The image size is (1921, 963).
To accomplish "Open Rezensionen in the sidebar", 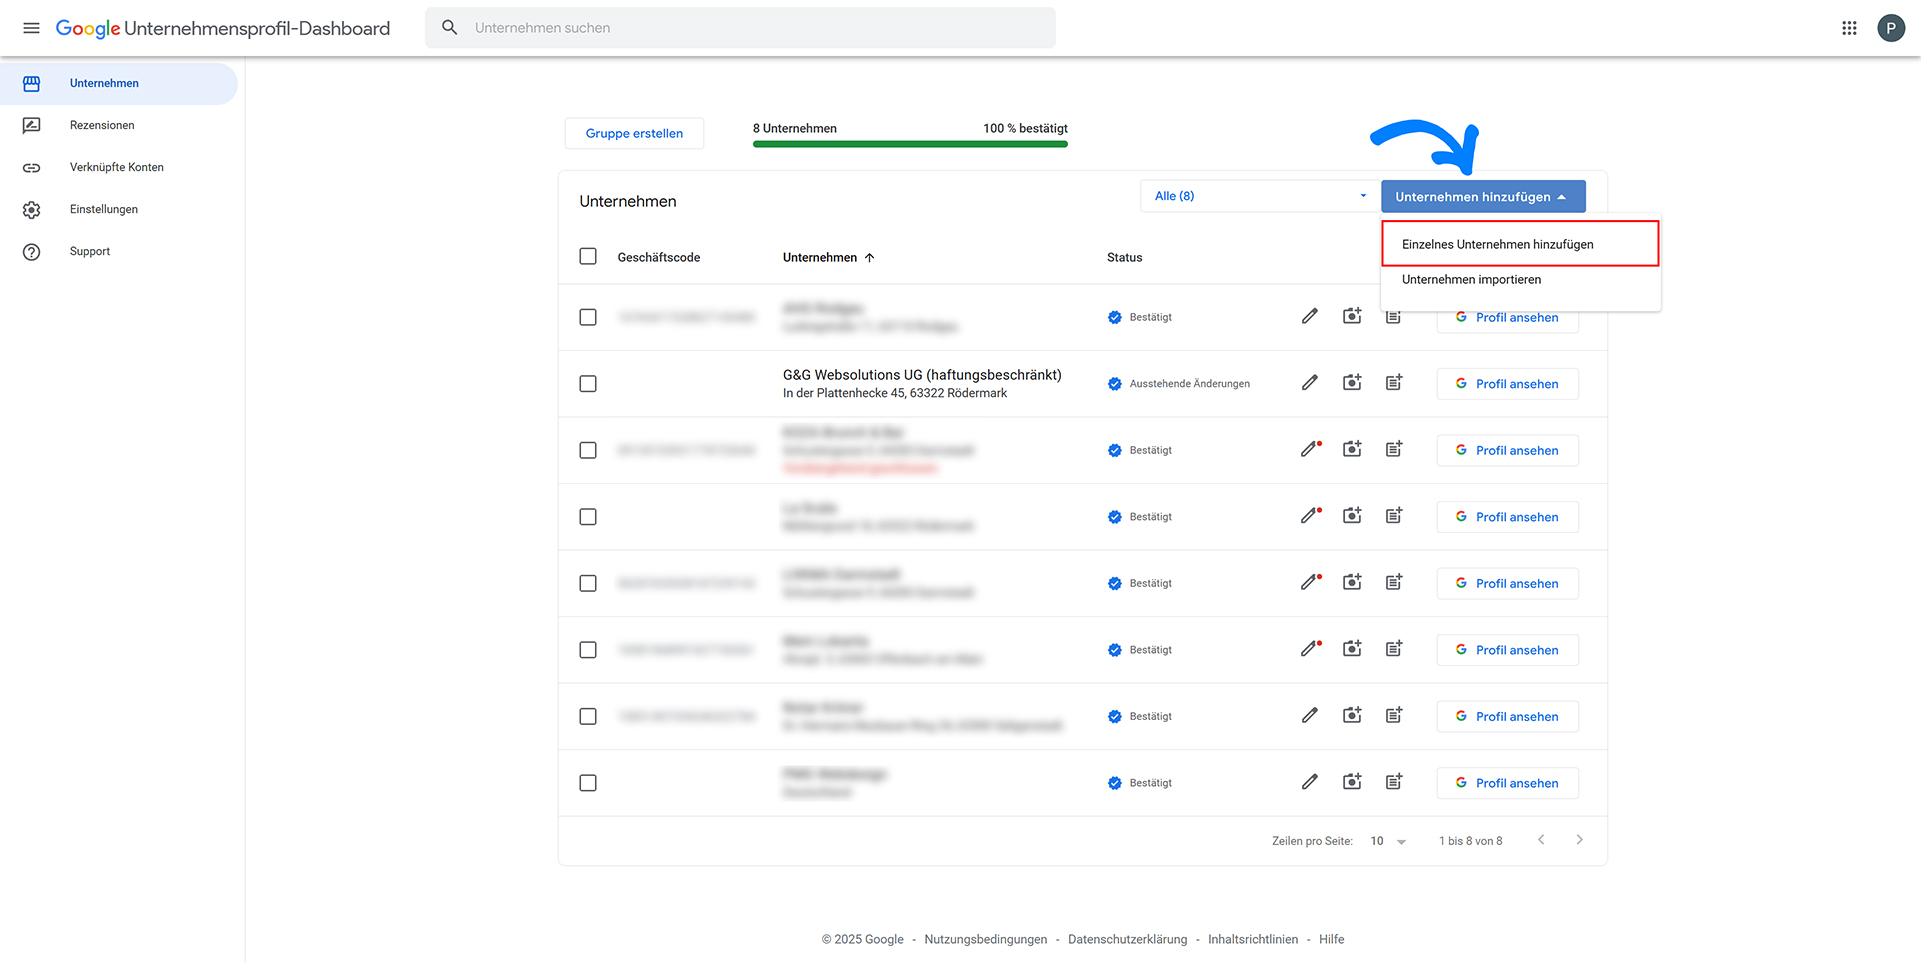I will point(119,126).
